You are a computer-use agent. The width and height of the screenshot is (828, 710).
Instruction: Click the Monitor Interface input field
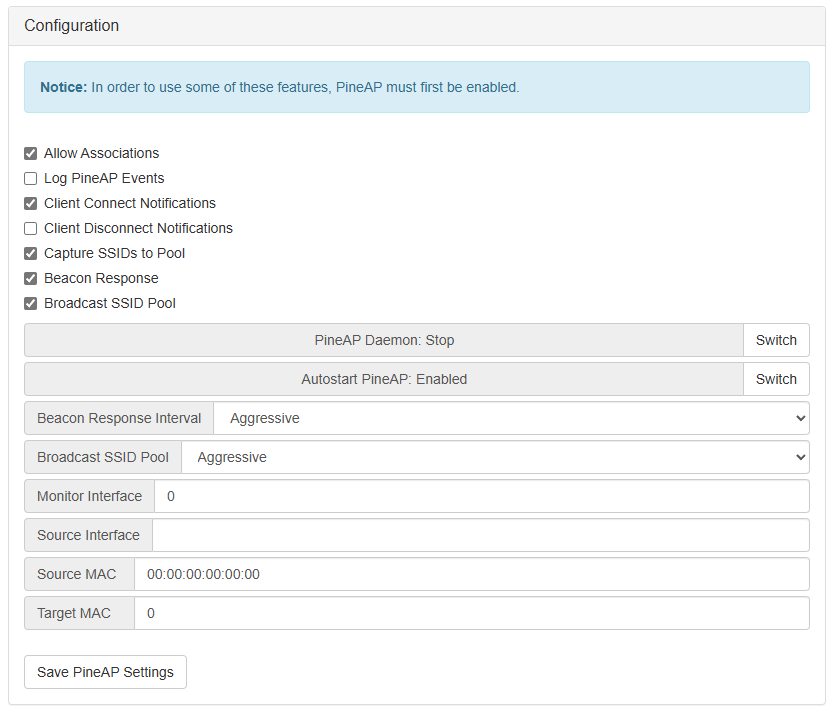coord(482,496)
